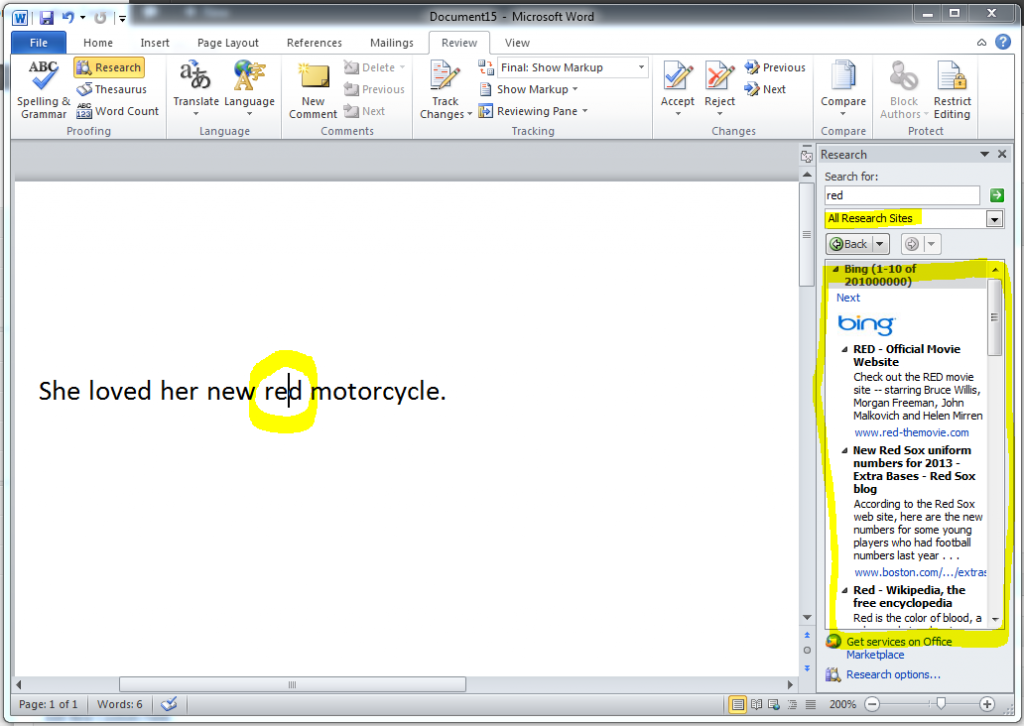Screen dimensions: 1024x726
Task: Open Block Authors option
Action: 904,89
